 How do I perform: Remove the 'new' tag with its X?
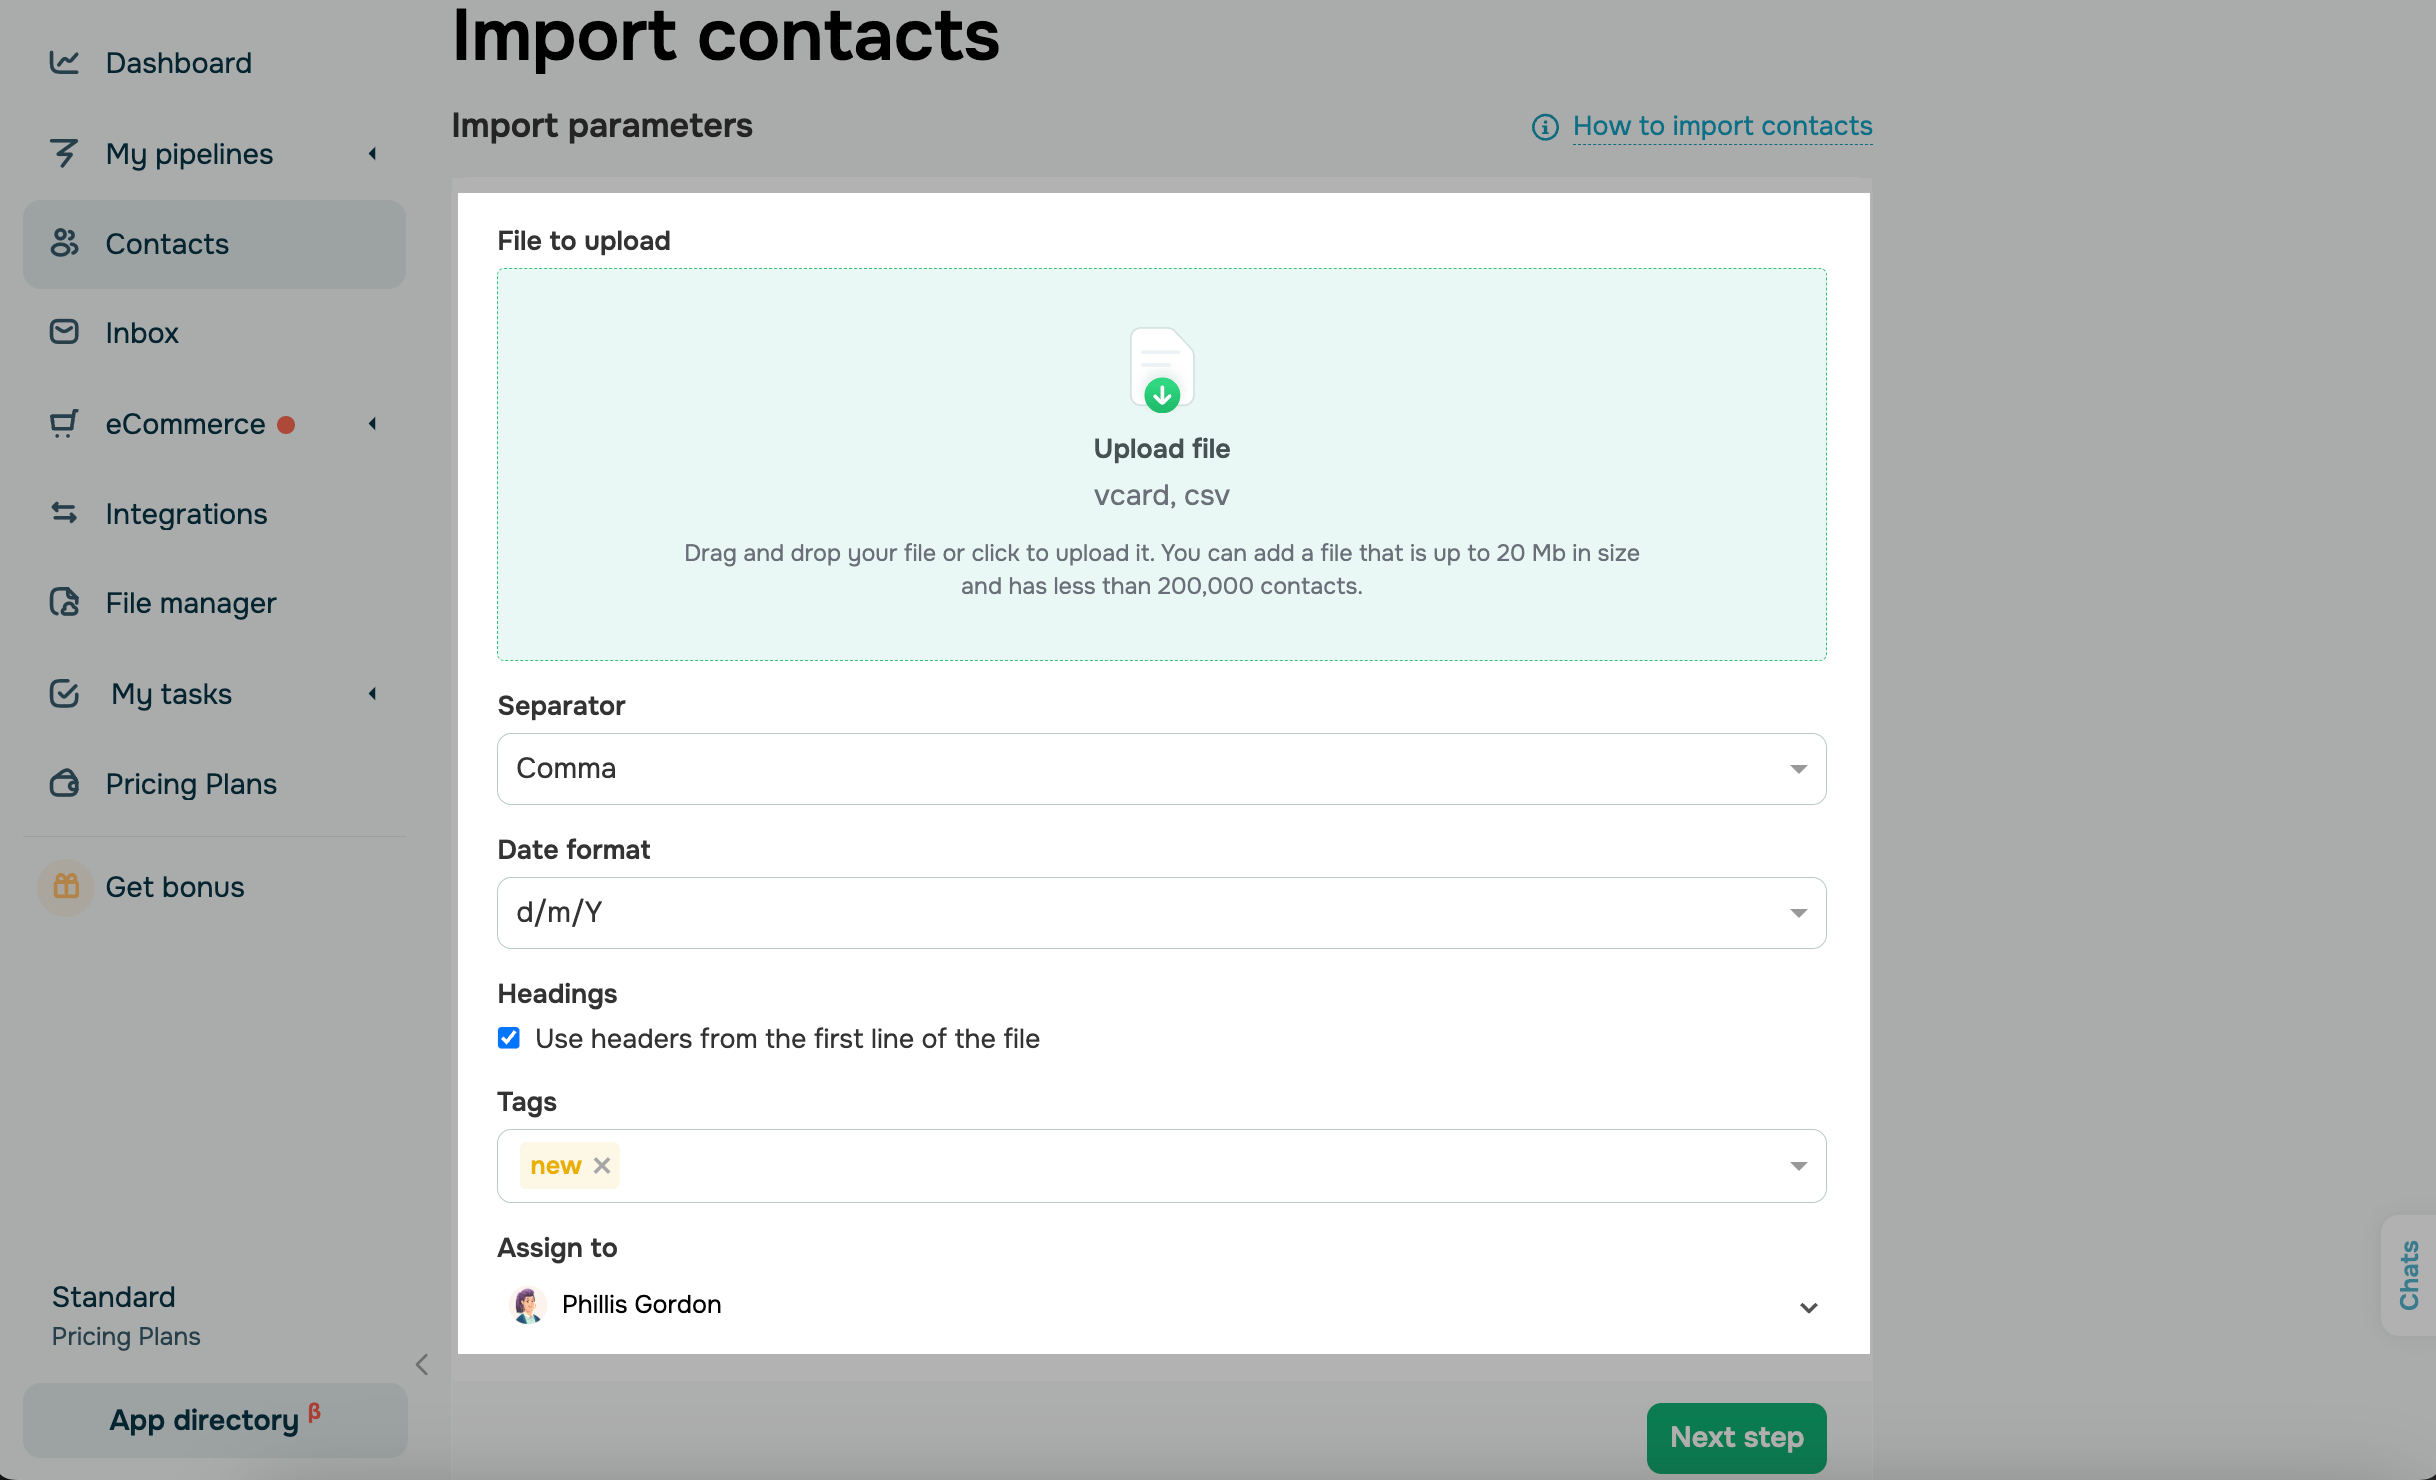click(x=602, y=1166)
